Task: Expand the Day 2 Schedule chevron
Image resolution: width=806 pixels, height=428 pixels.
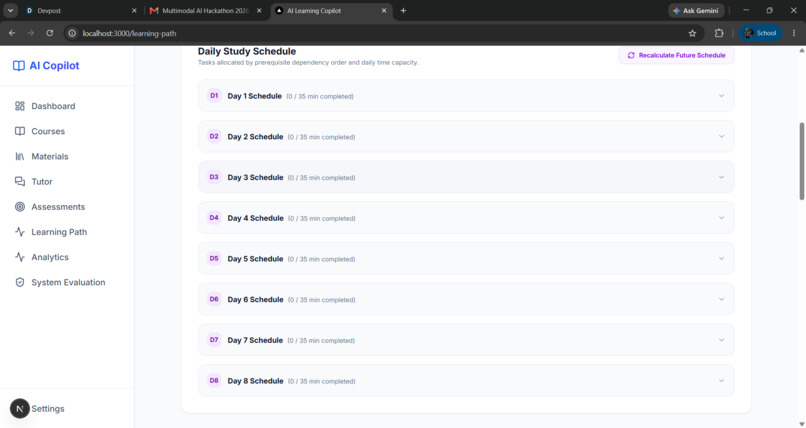Action: (x=721, y=137)
